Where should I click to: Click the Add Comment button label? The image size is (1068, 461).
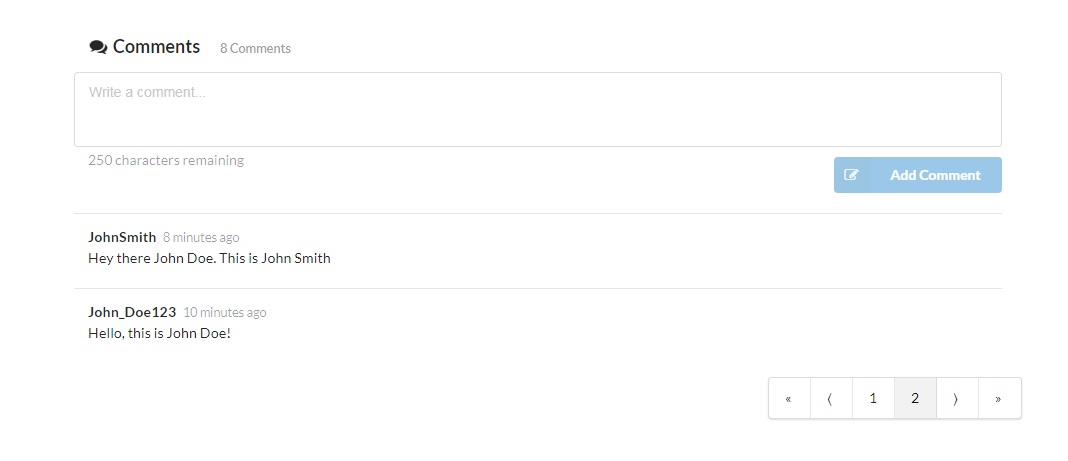(935, 175)
